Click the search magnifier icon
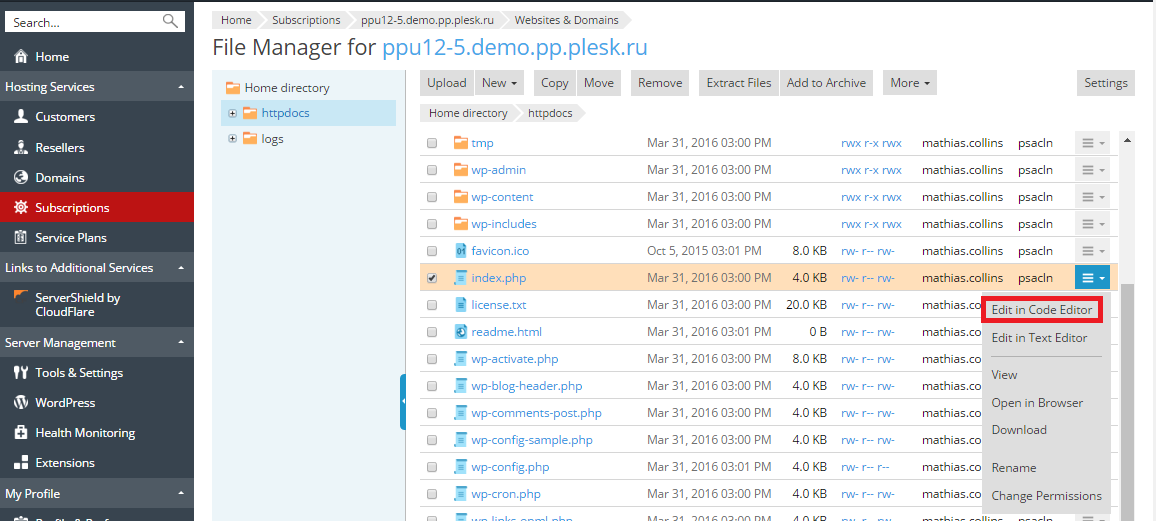This screenshot has width=1156, height=521. click(x=170, y=21)
